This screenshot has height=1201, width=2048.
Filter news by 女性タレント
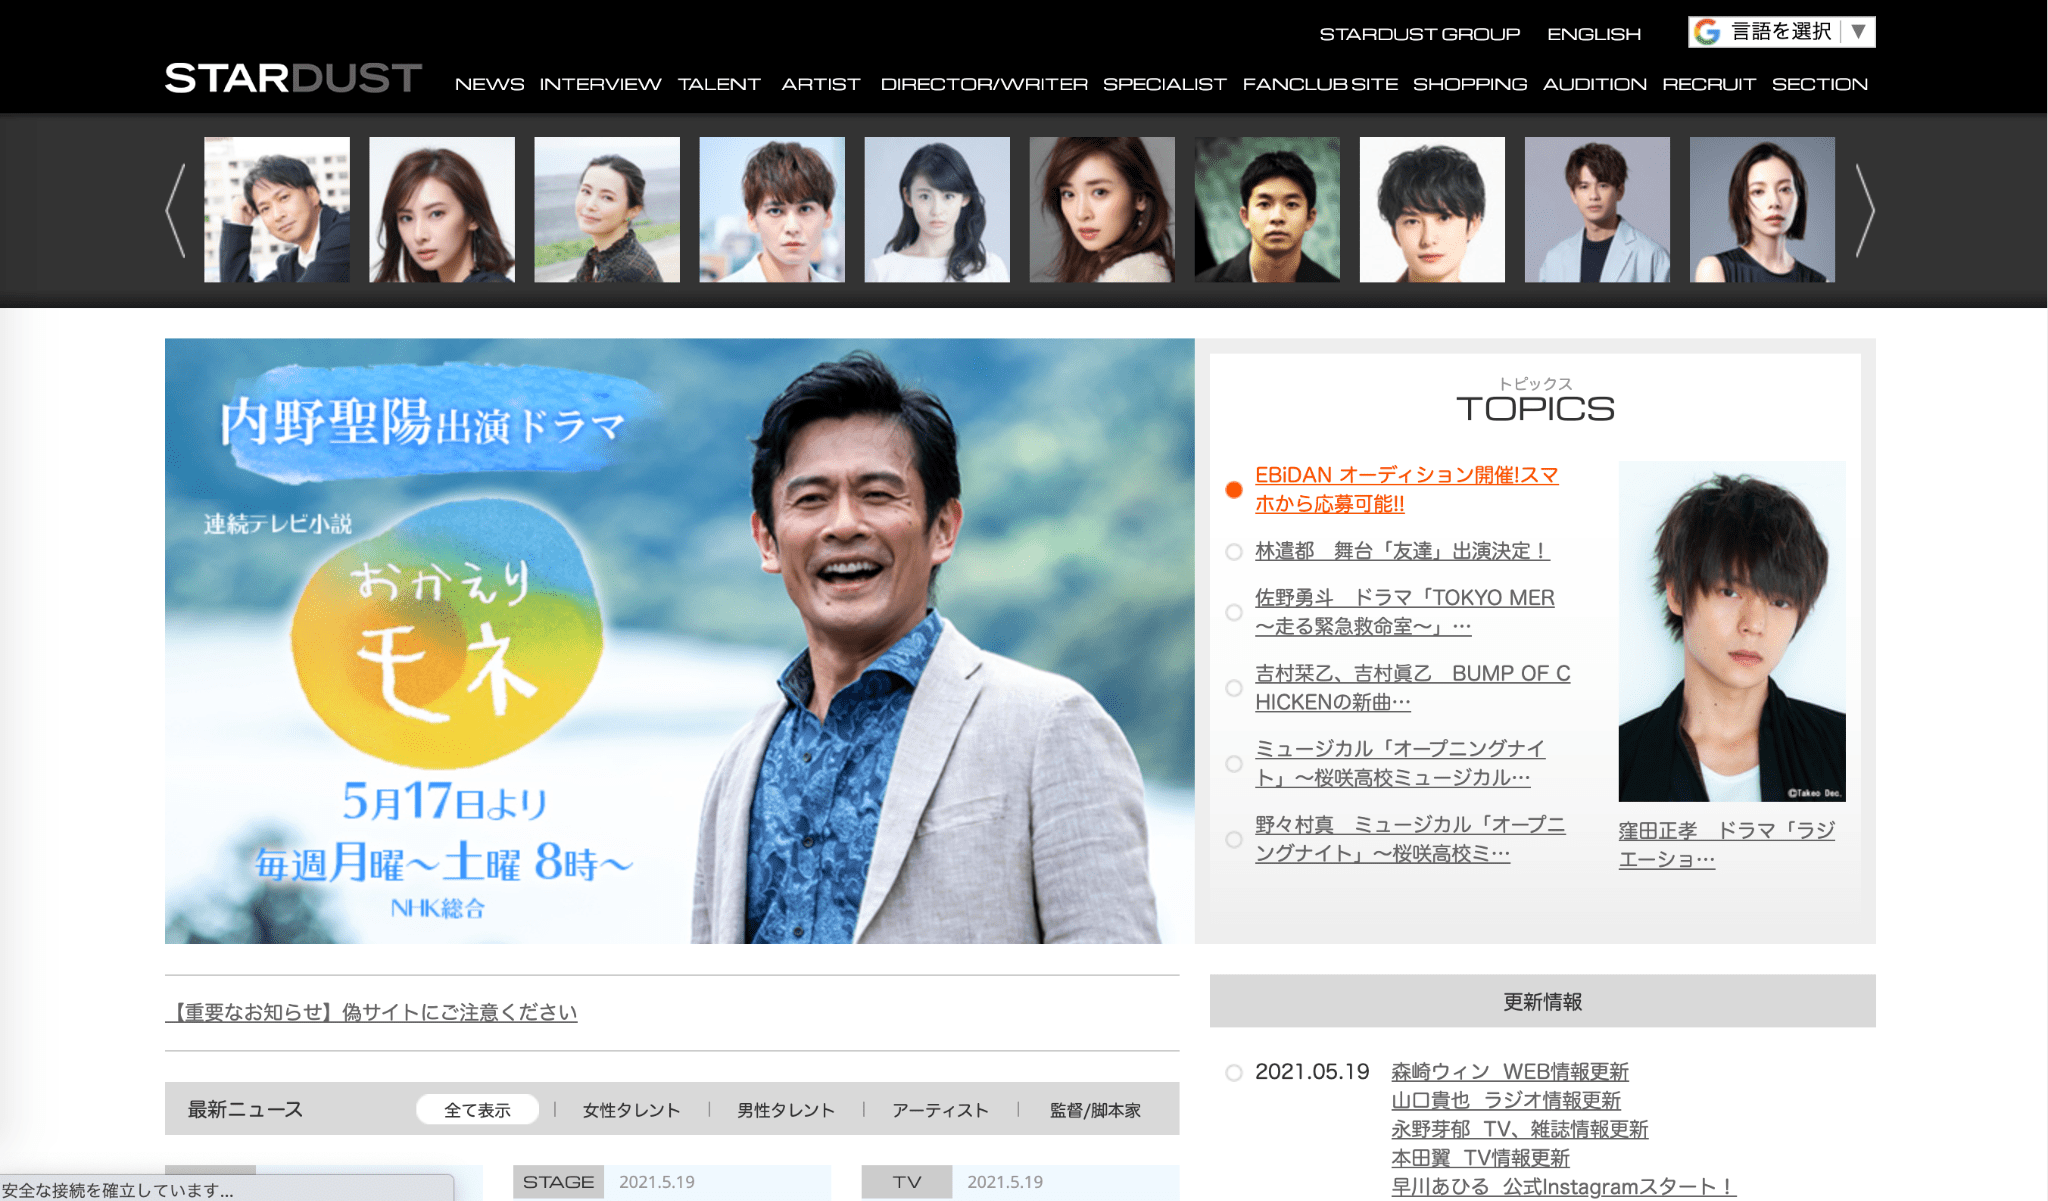[631, 1110]
